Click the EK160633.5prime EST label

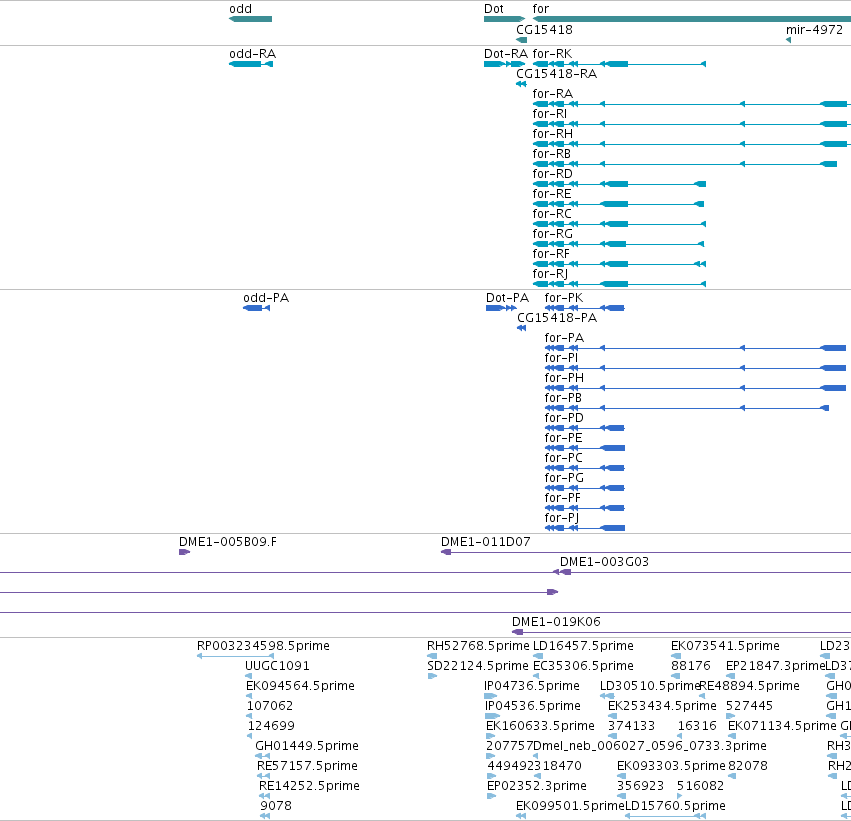[x=541, y=726]
